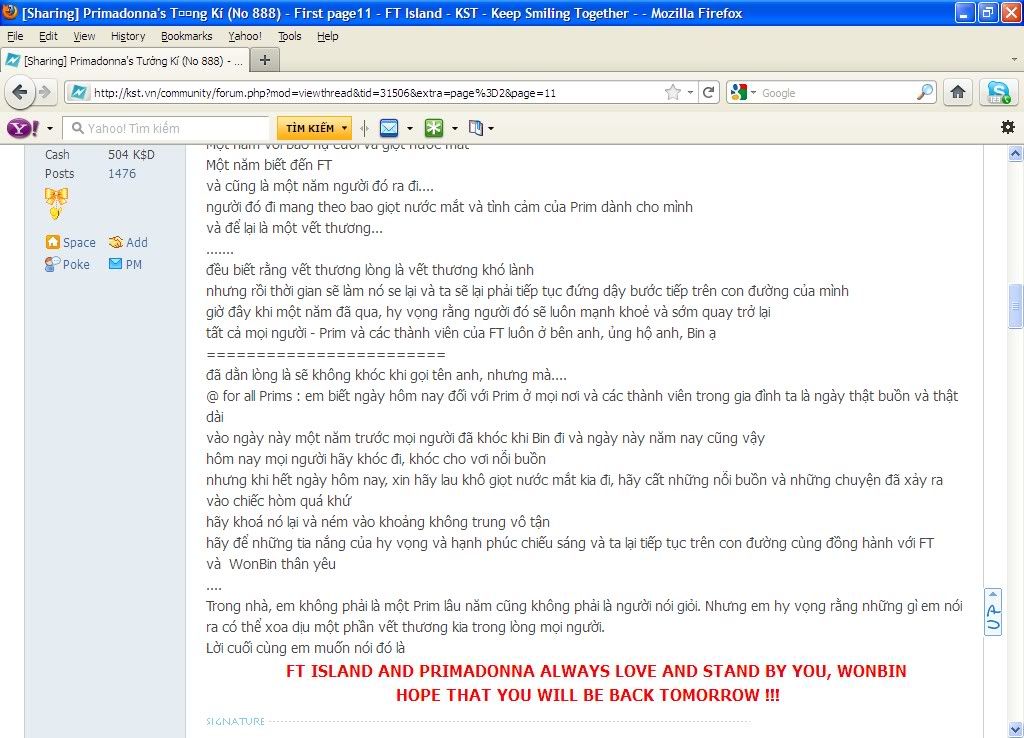Click the Forward navigation arrow
Image resolution: width=1024 pixels, height=738 pixels.
44,92
